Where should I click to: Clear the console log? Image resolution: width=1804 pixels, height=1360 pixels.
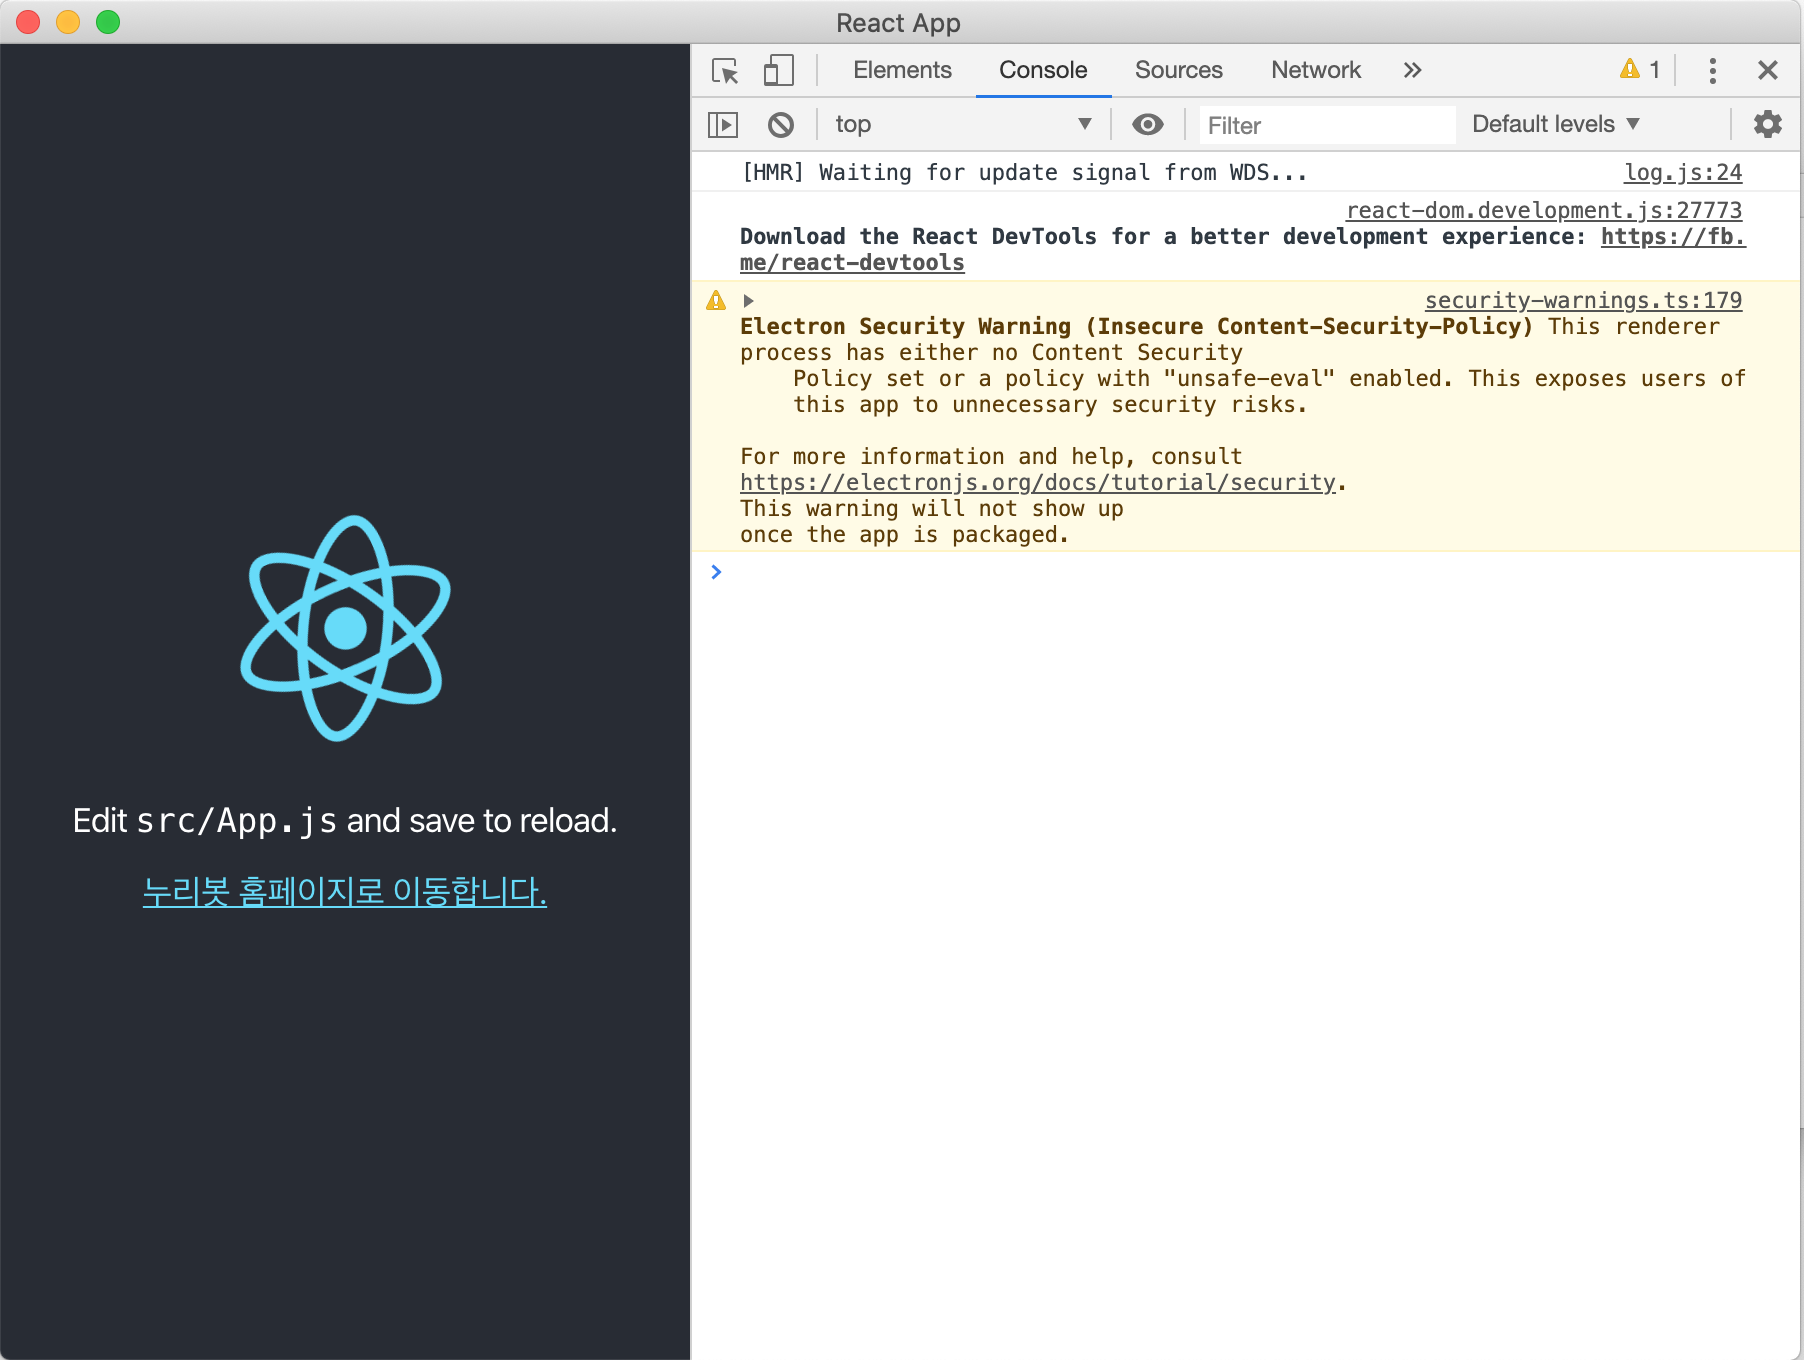tap(781, 125)
